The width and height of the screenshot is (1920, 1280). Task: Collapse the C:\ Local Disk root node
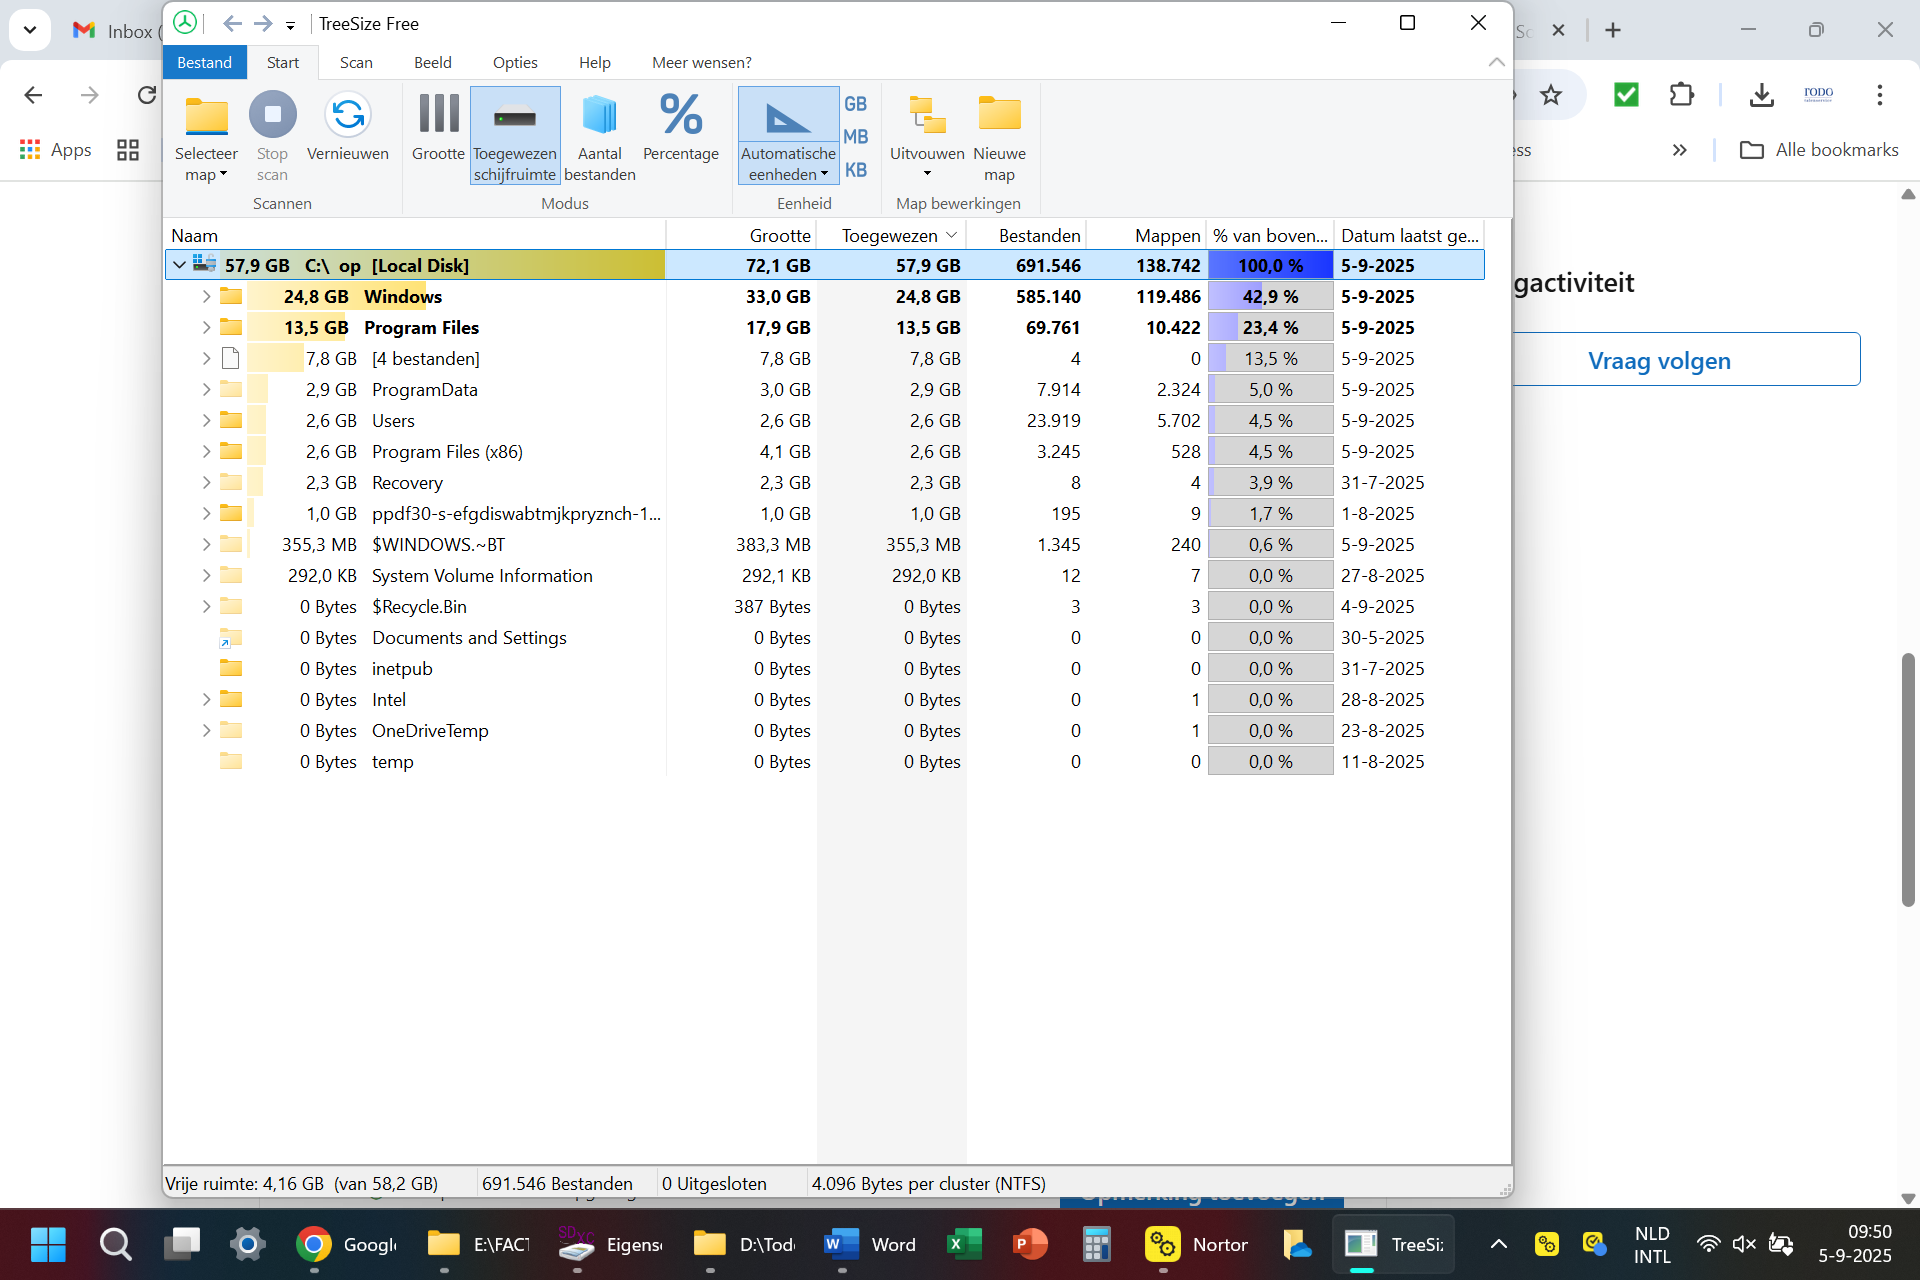[x=179, y=265]
